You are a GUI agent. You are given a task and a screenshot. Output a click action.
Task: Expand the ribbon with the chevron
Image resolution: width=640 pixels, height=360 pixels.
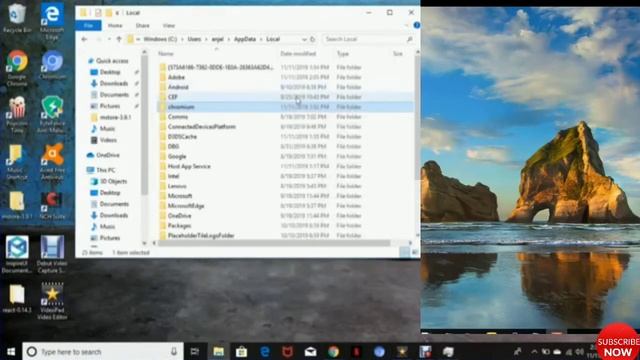(407, 25)
